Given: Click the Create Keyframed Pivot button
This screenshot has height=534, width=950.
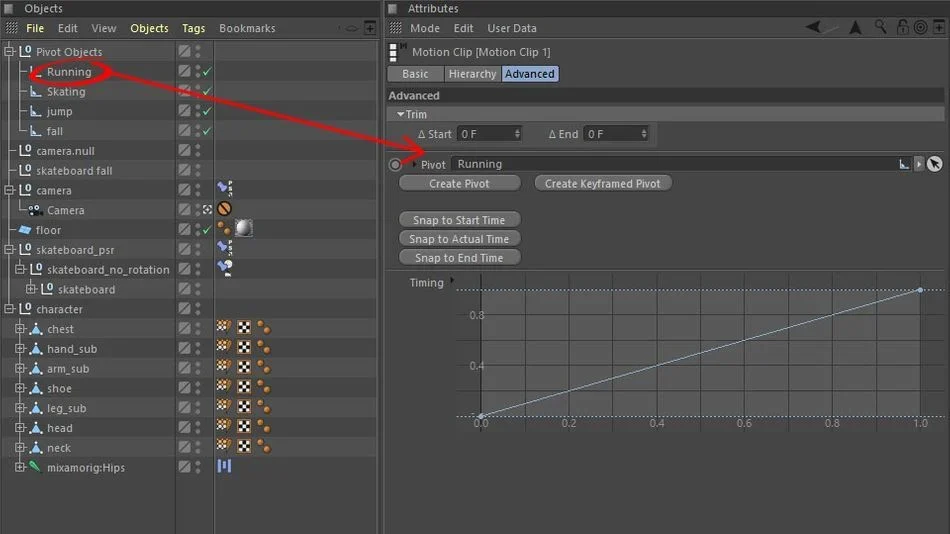Looking at the screenshot, I should click(x=602, y=183).
